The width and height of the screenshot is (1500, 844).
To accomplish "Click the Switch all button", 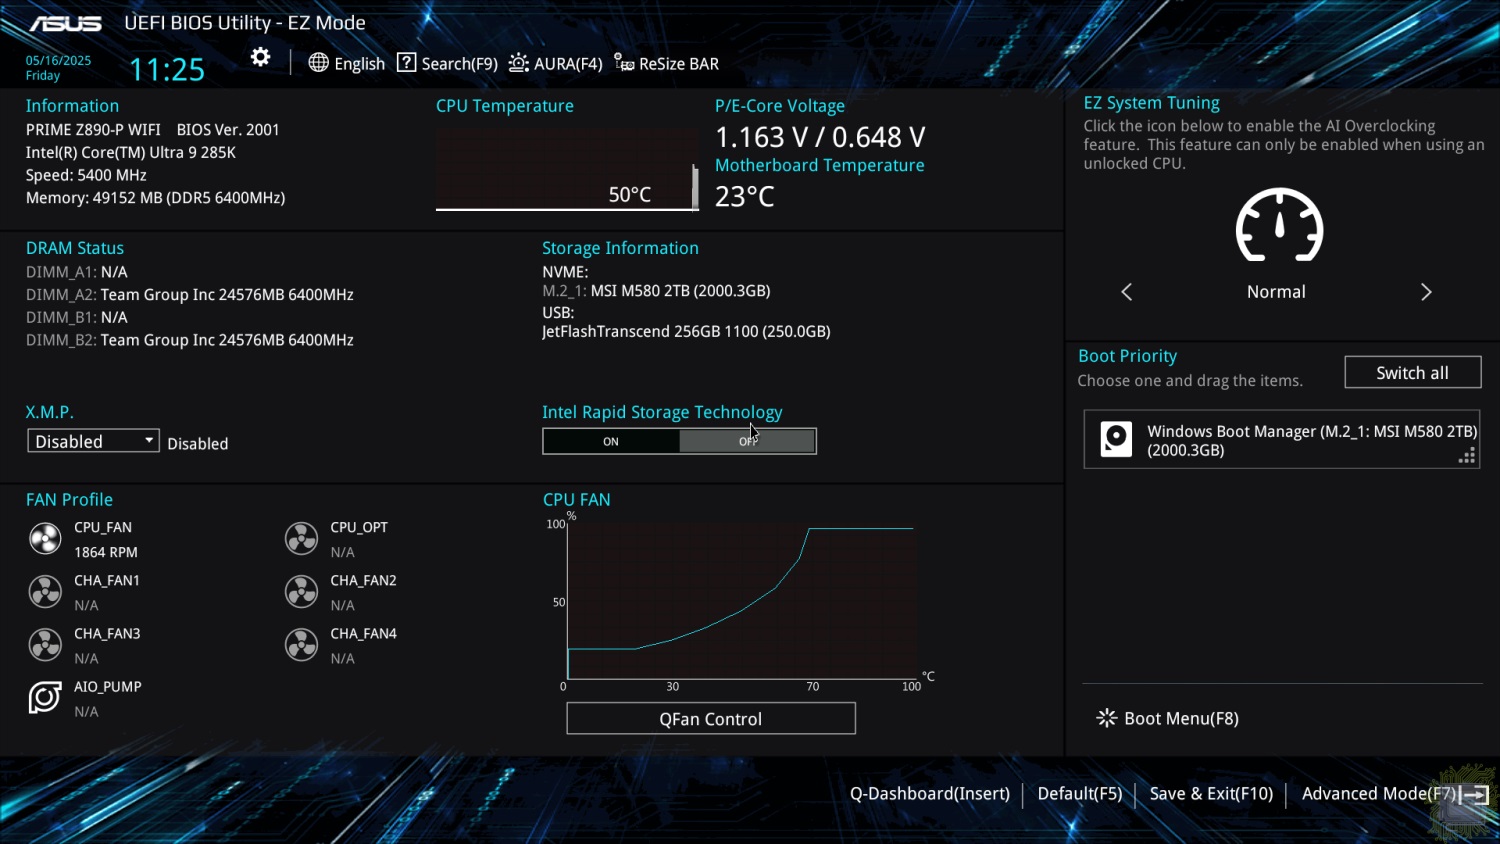I will [1412, 372].
